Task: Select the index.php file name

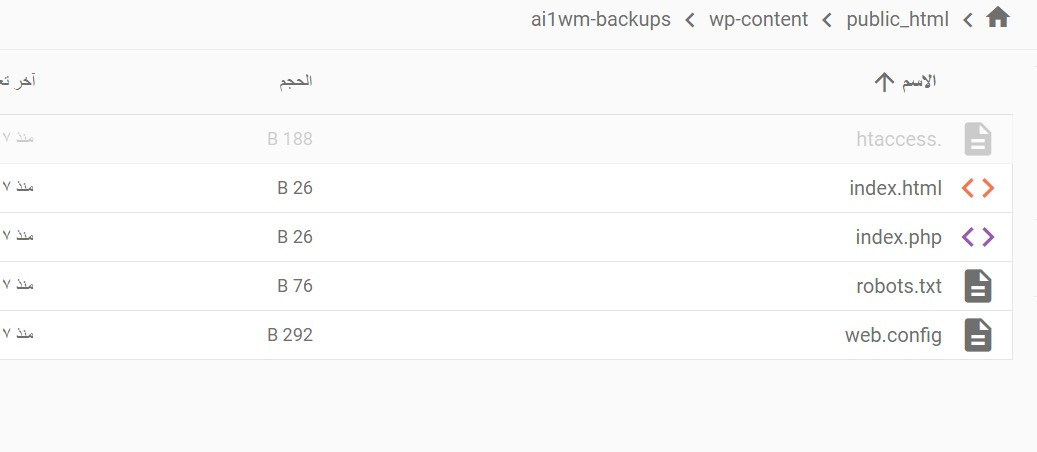Action: (x=898, y=237)
